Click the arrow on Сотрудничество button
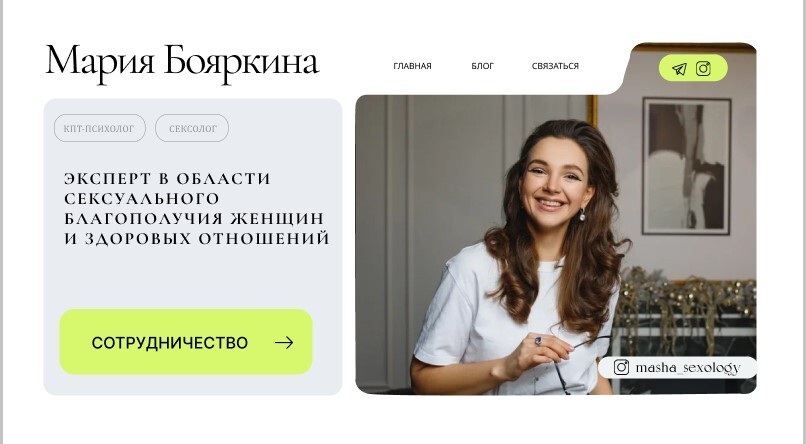806x444 pixels. (284, 343)
